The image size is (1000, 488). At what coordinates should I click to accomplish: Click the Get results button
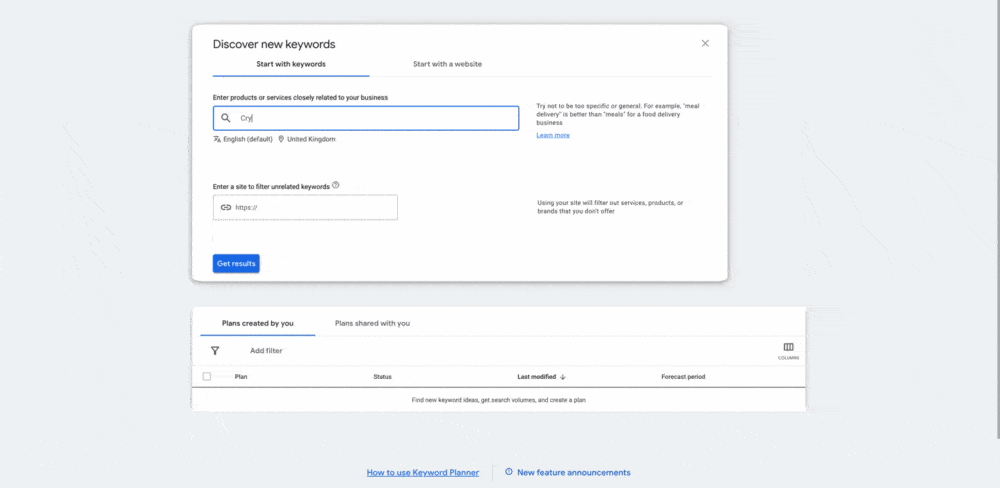[236, 263]
